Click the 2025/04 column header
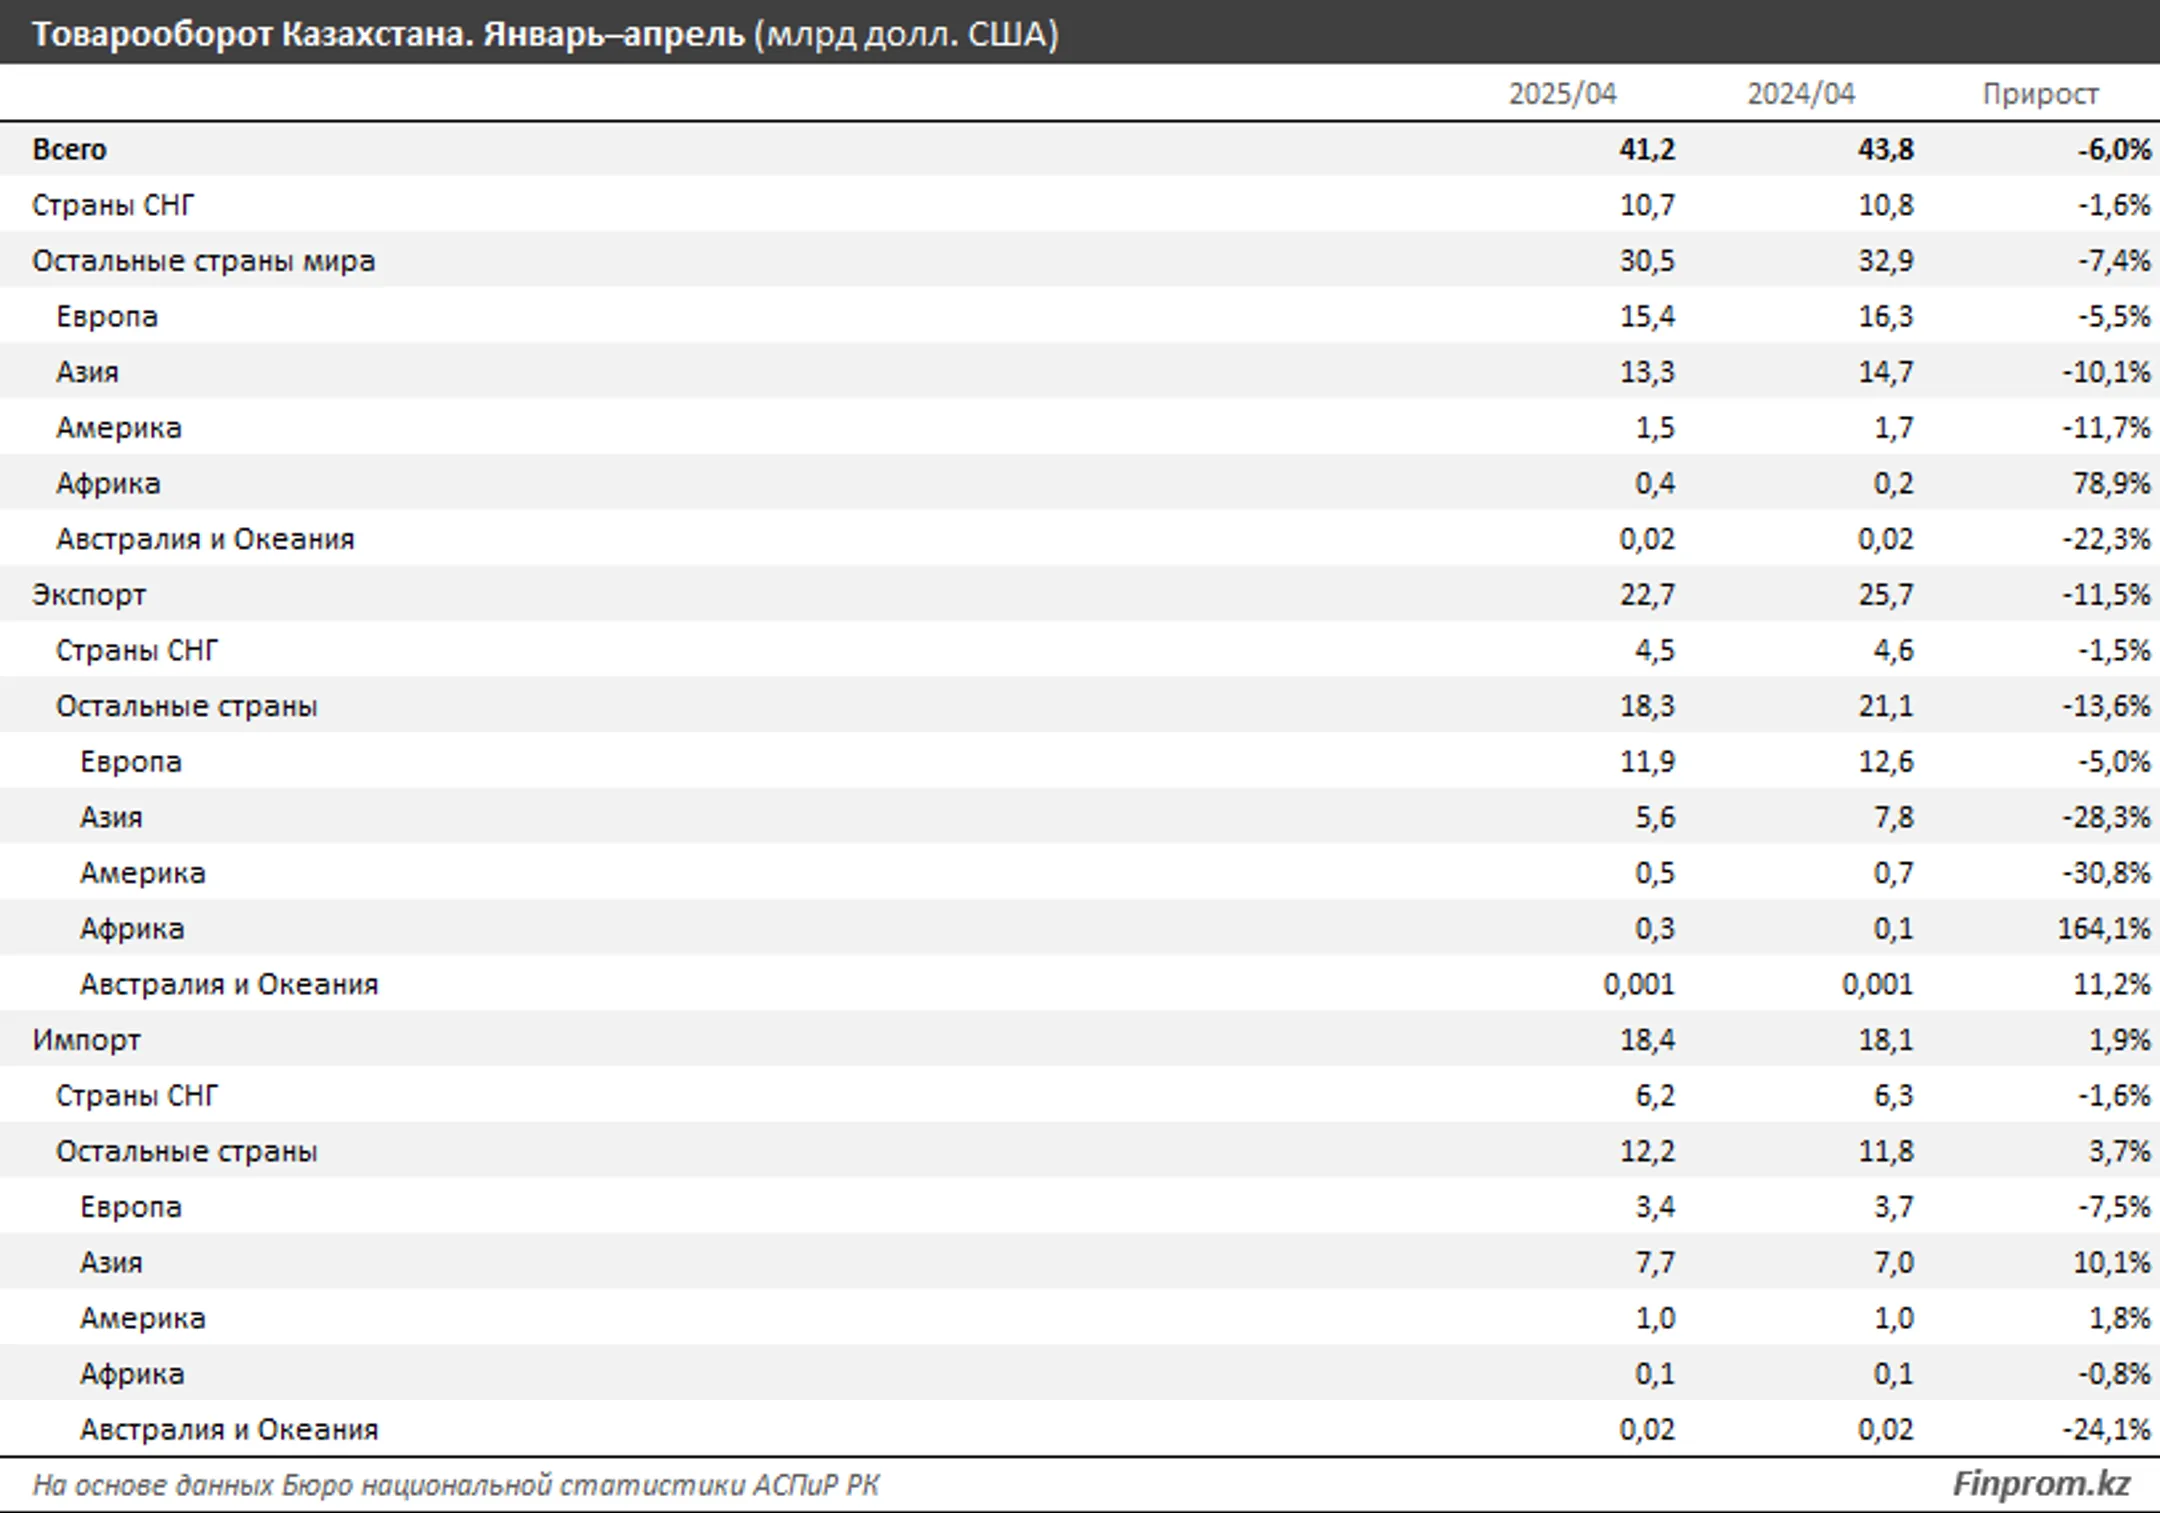Viewport: 2160px width, 1513px height. pyautogui.click(x=1562, y=94)
